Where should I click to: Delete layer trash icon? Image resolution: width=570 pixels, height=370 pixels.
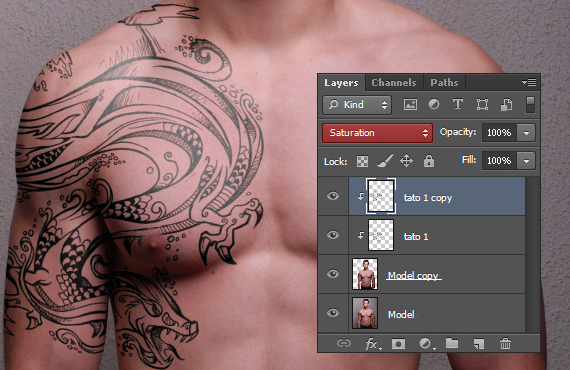(x=505, y=343)
